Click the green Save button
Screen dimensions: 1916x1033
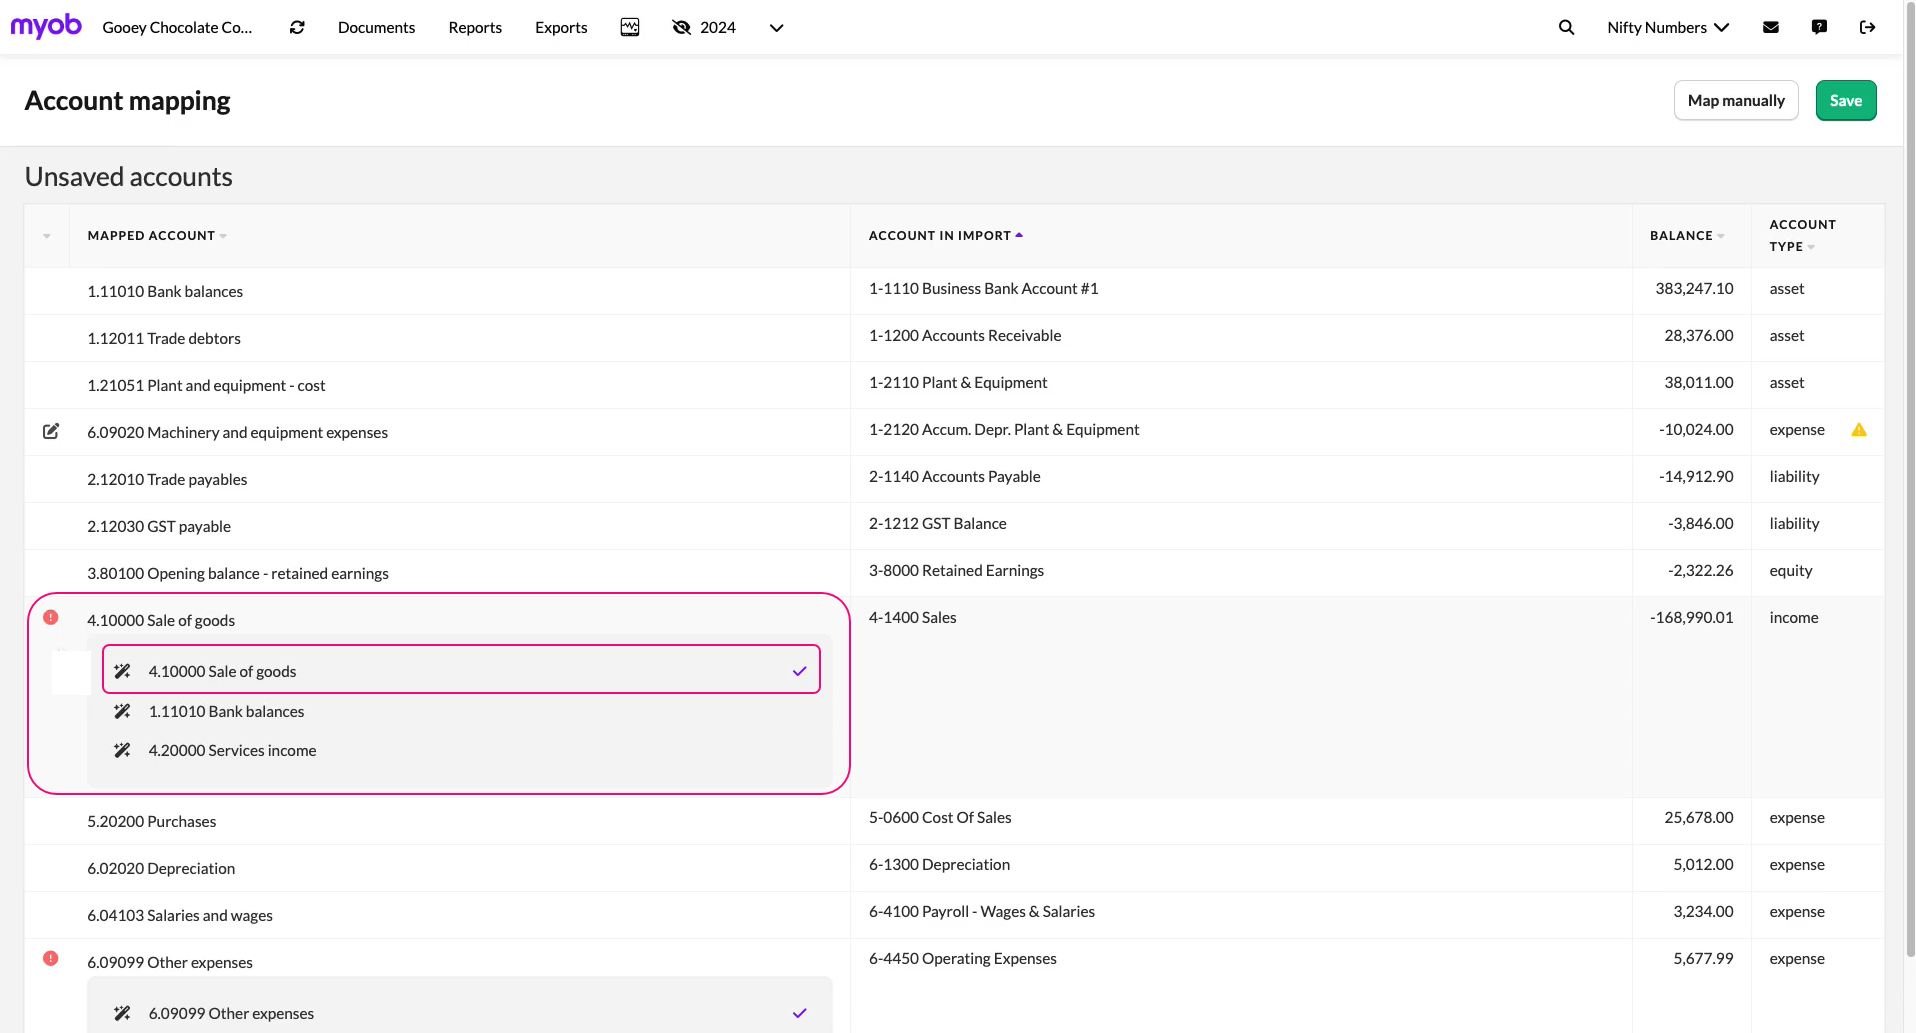tap(1845, 101)
